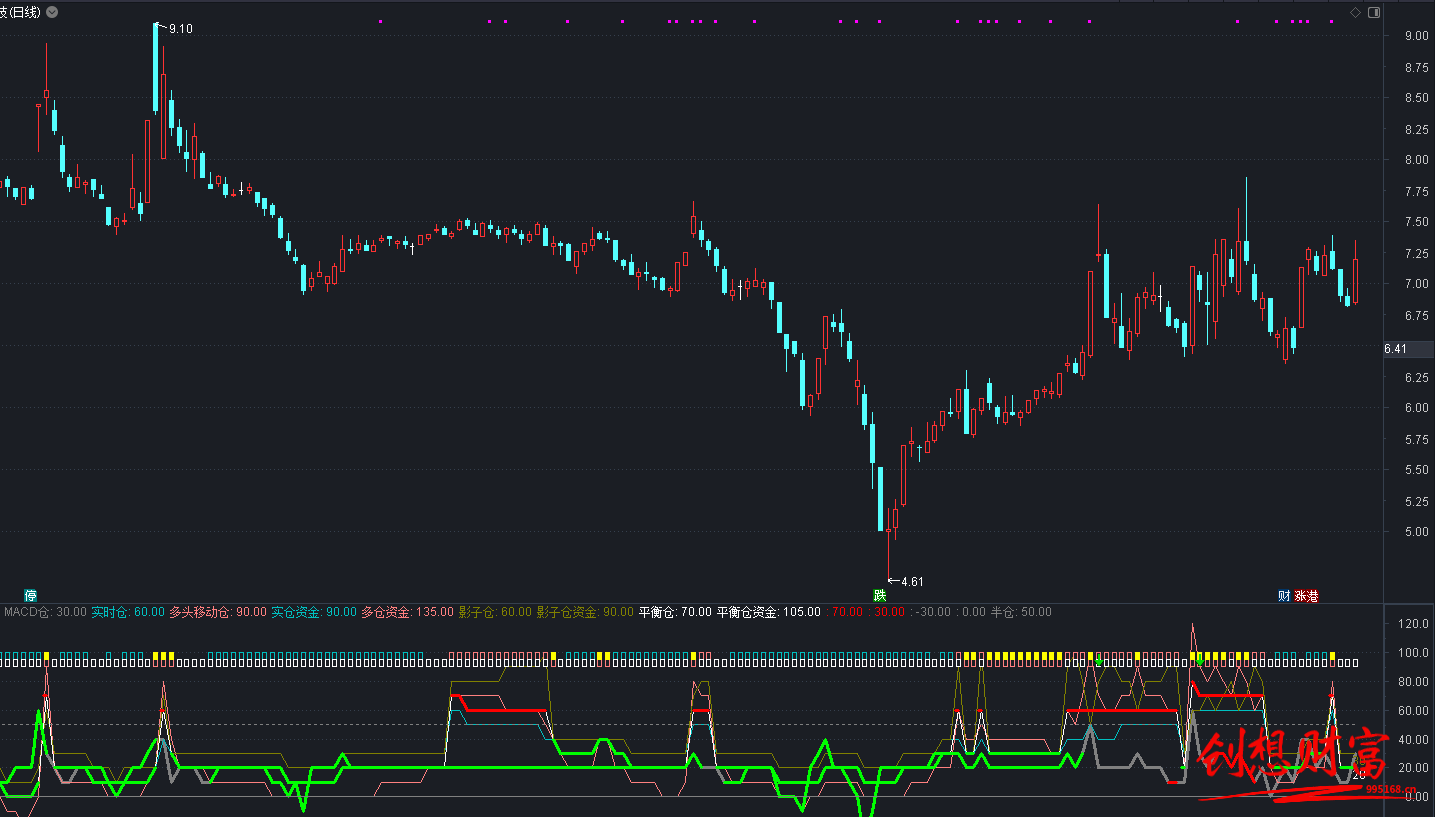Click the 5.00 price axis label
Screen dimensions: 1435x817
[1416, 532]
